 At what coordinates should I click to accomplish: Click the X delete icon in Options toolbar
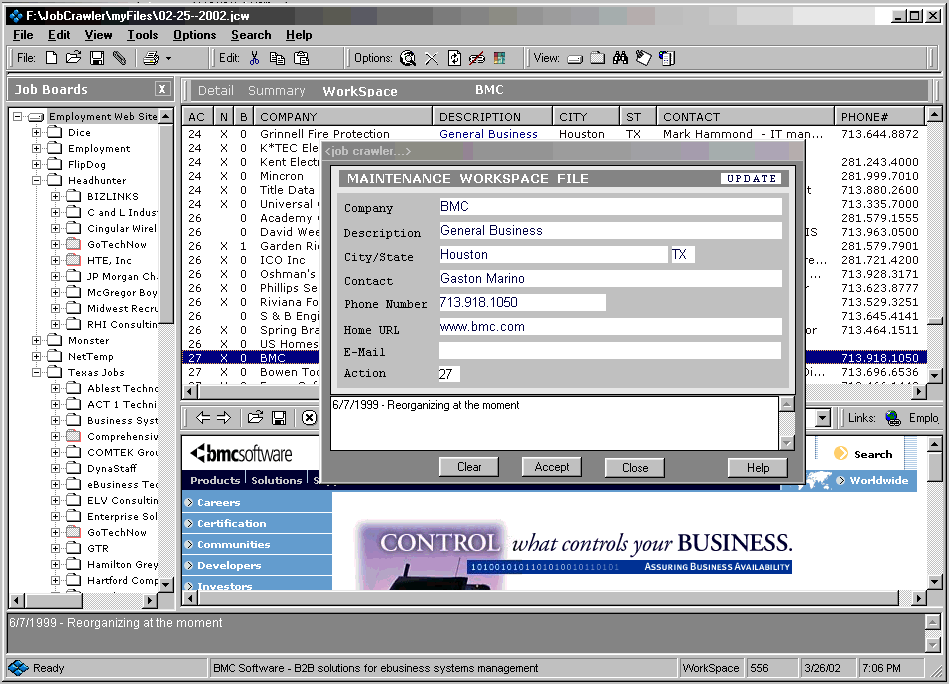[431, 59]
